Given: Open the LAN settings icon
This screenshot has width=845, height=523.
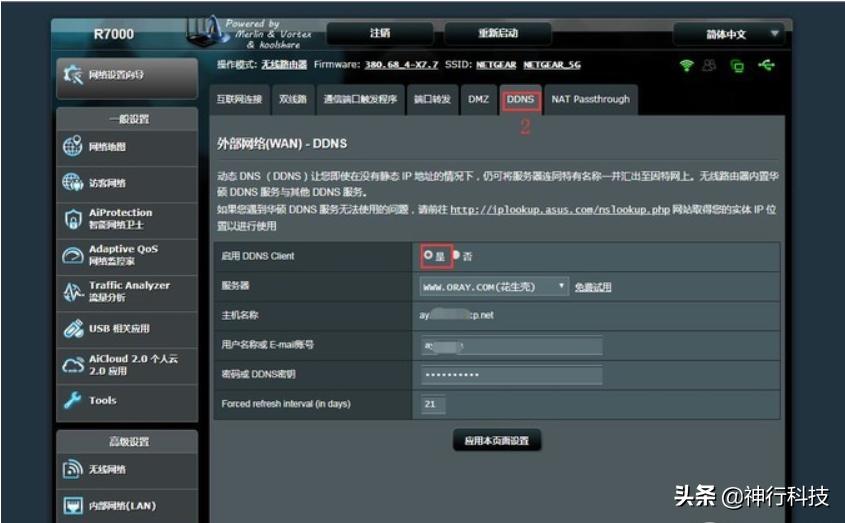Looking at the screenshot, I should tap(73, 505).
